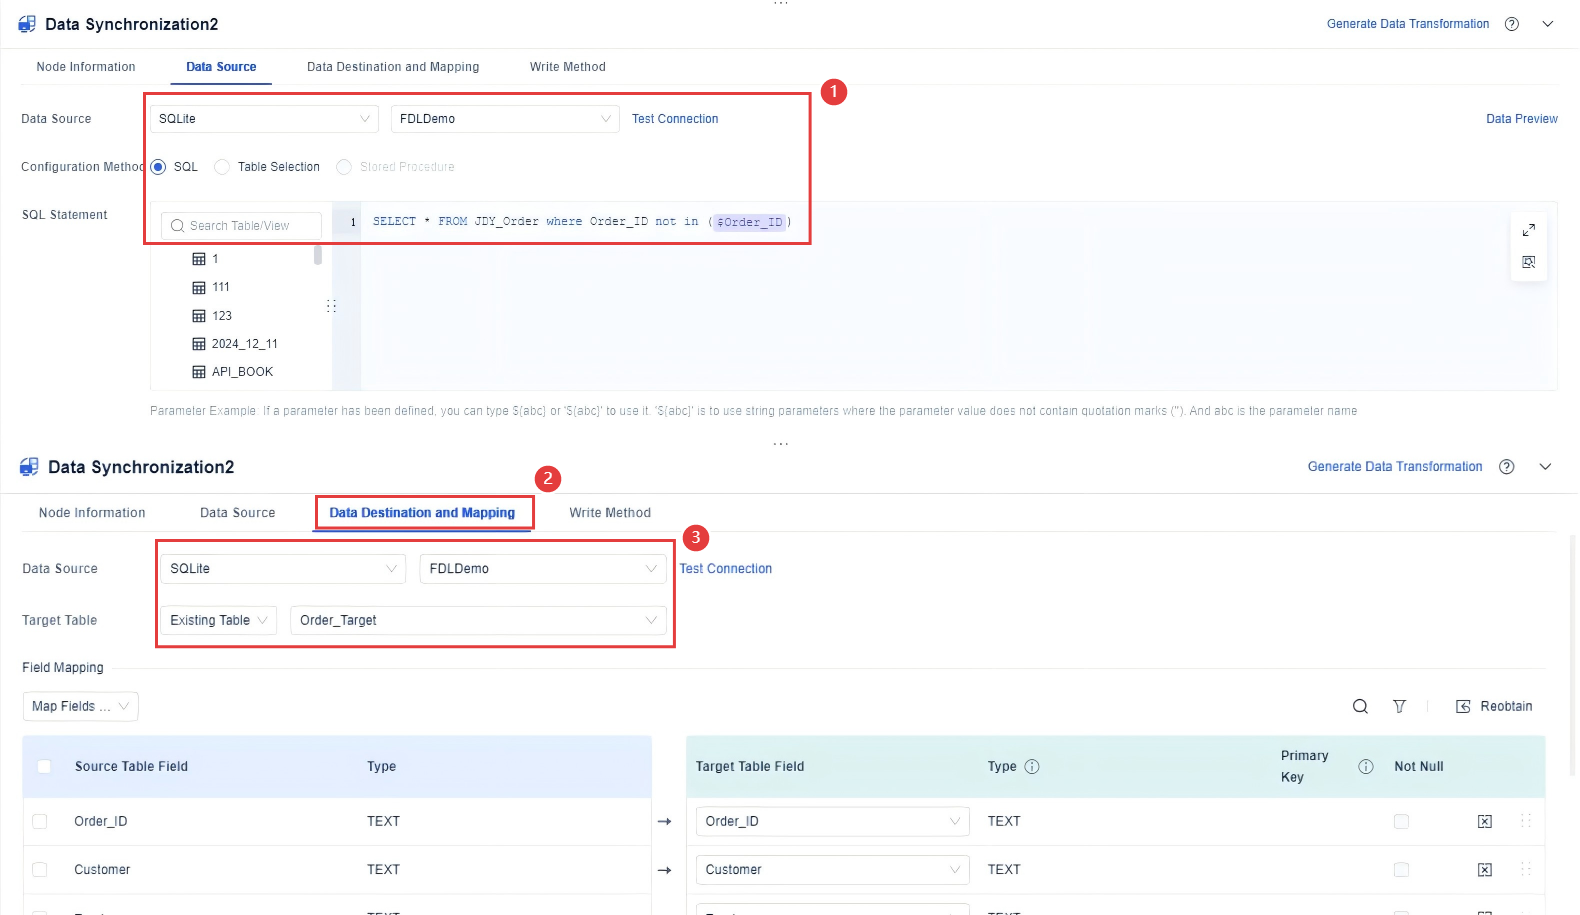The height and width of the screenshot is (915, 1580).
Task: Open the FDLDemo dropdown in destination panel
Action: click(543, 569)
